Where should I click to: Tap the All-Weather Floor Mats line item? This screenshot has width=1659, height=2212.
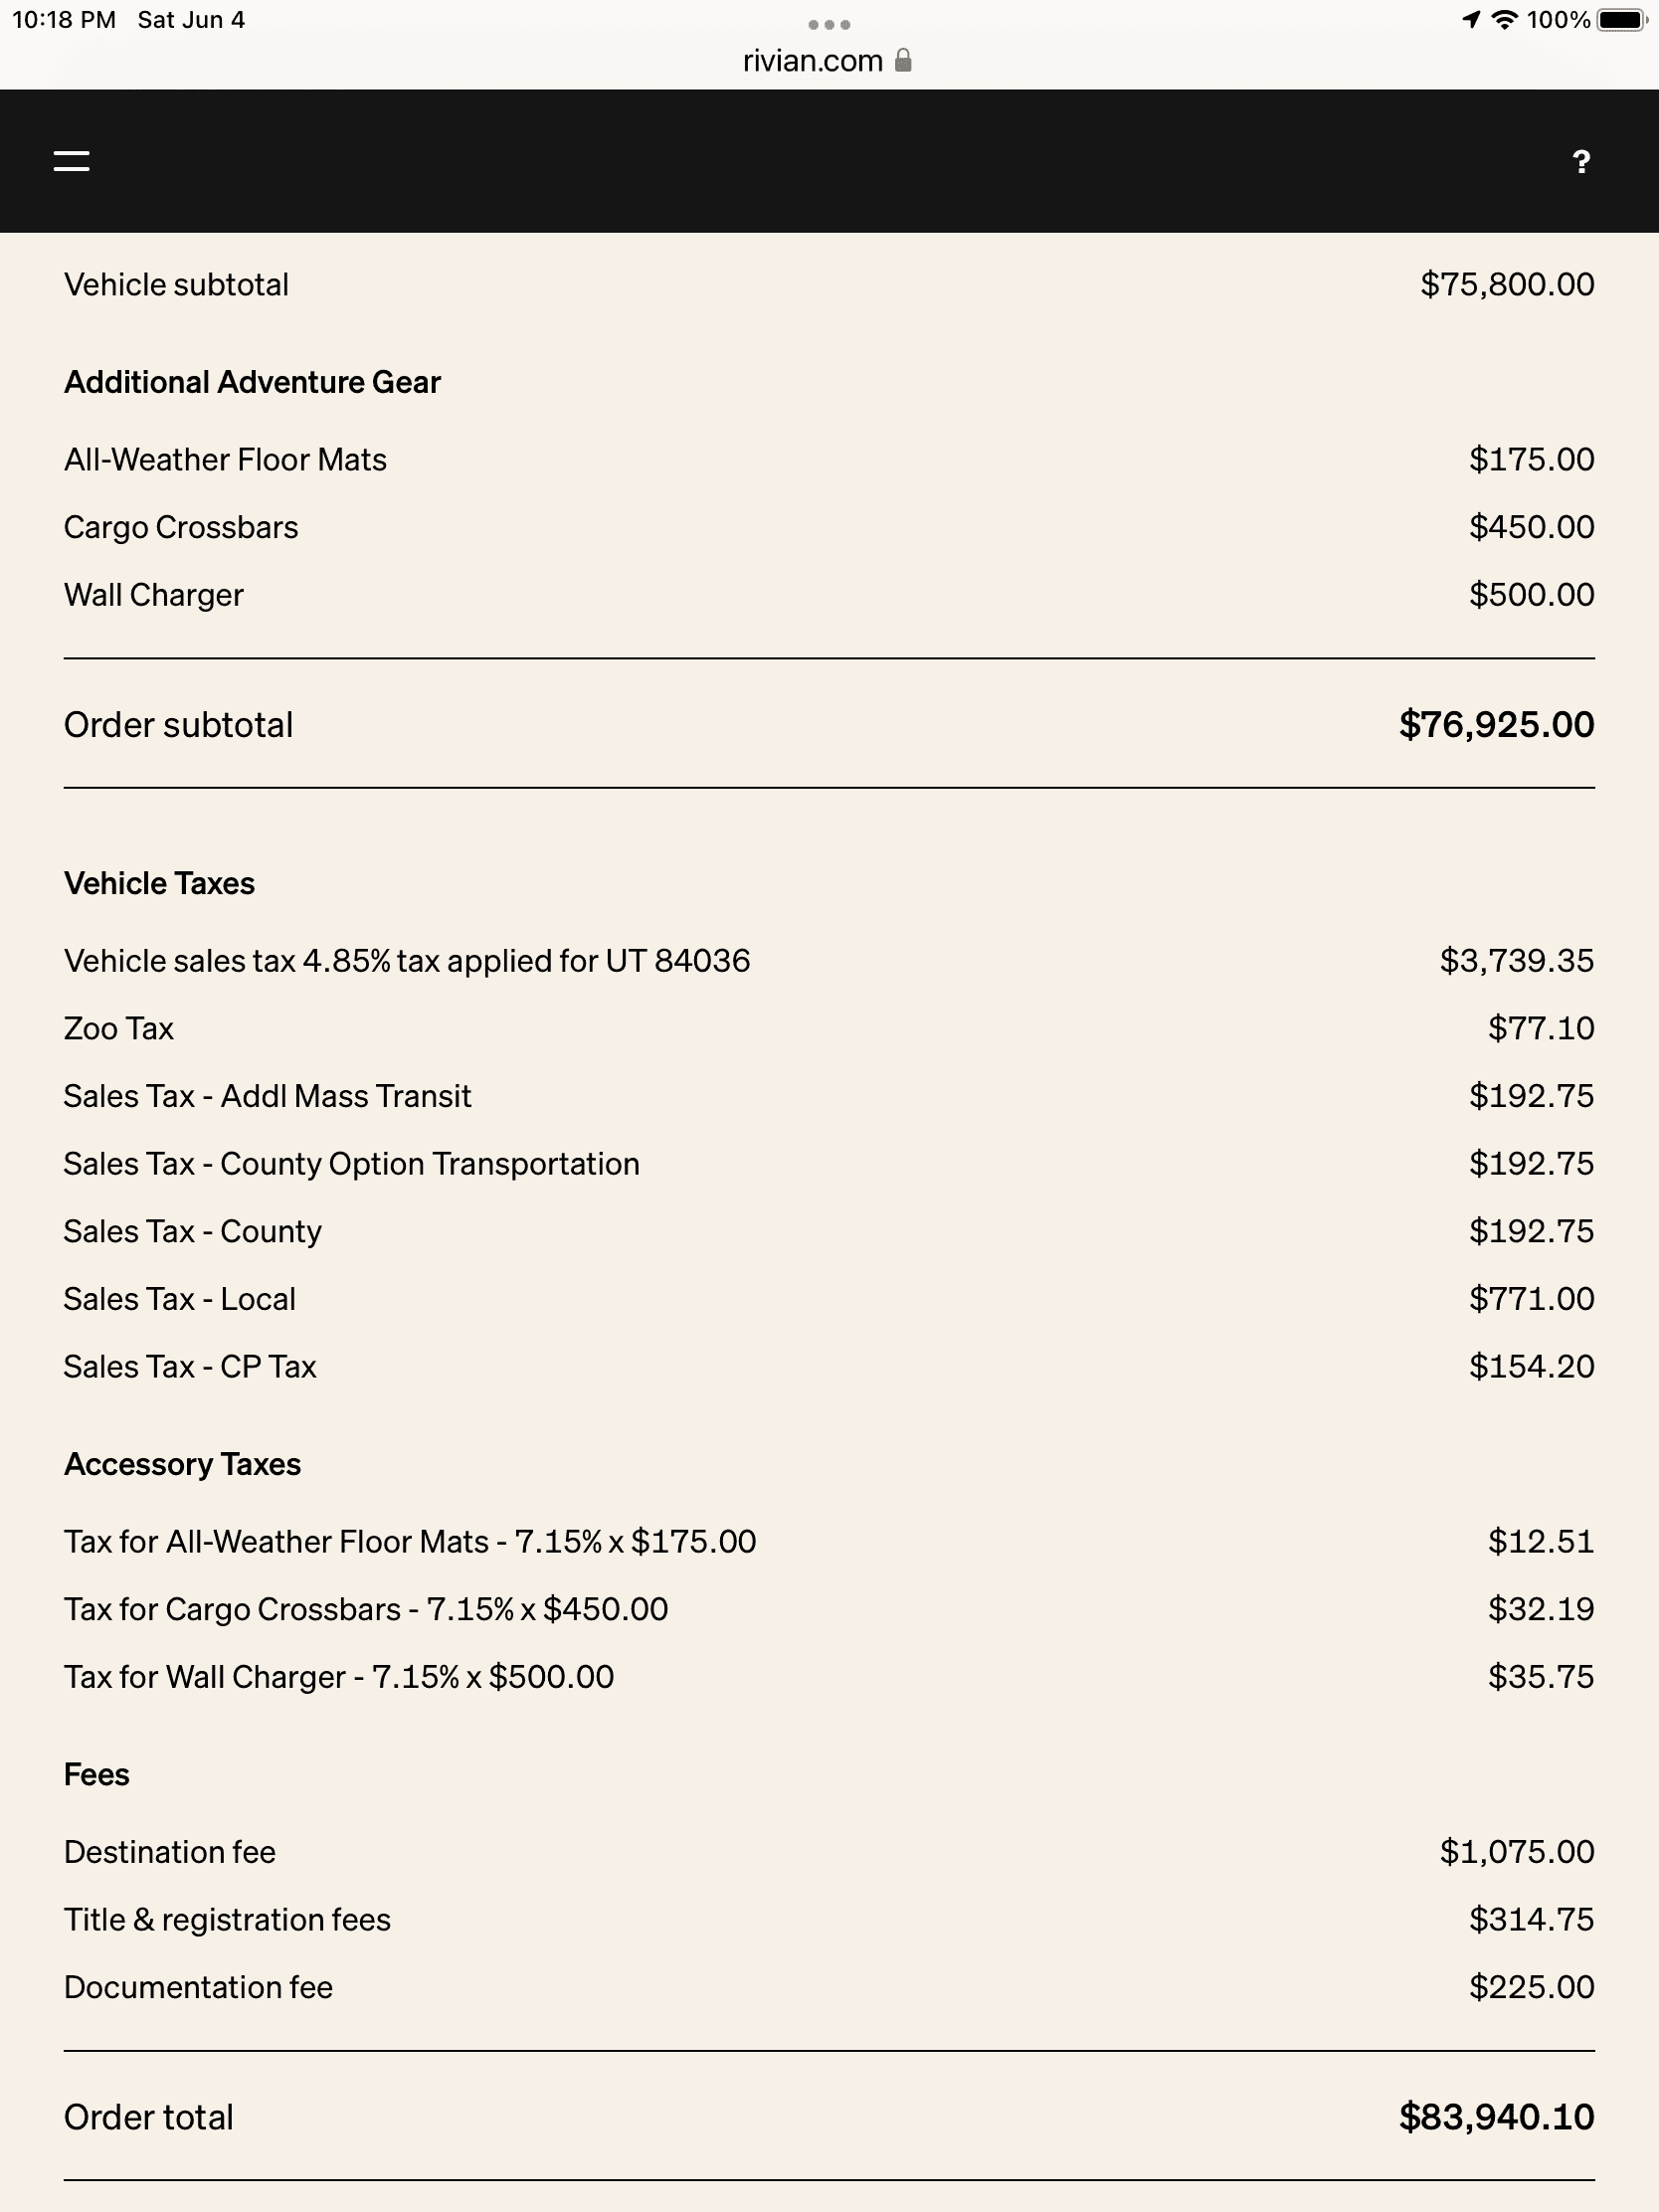[829, 459]
